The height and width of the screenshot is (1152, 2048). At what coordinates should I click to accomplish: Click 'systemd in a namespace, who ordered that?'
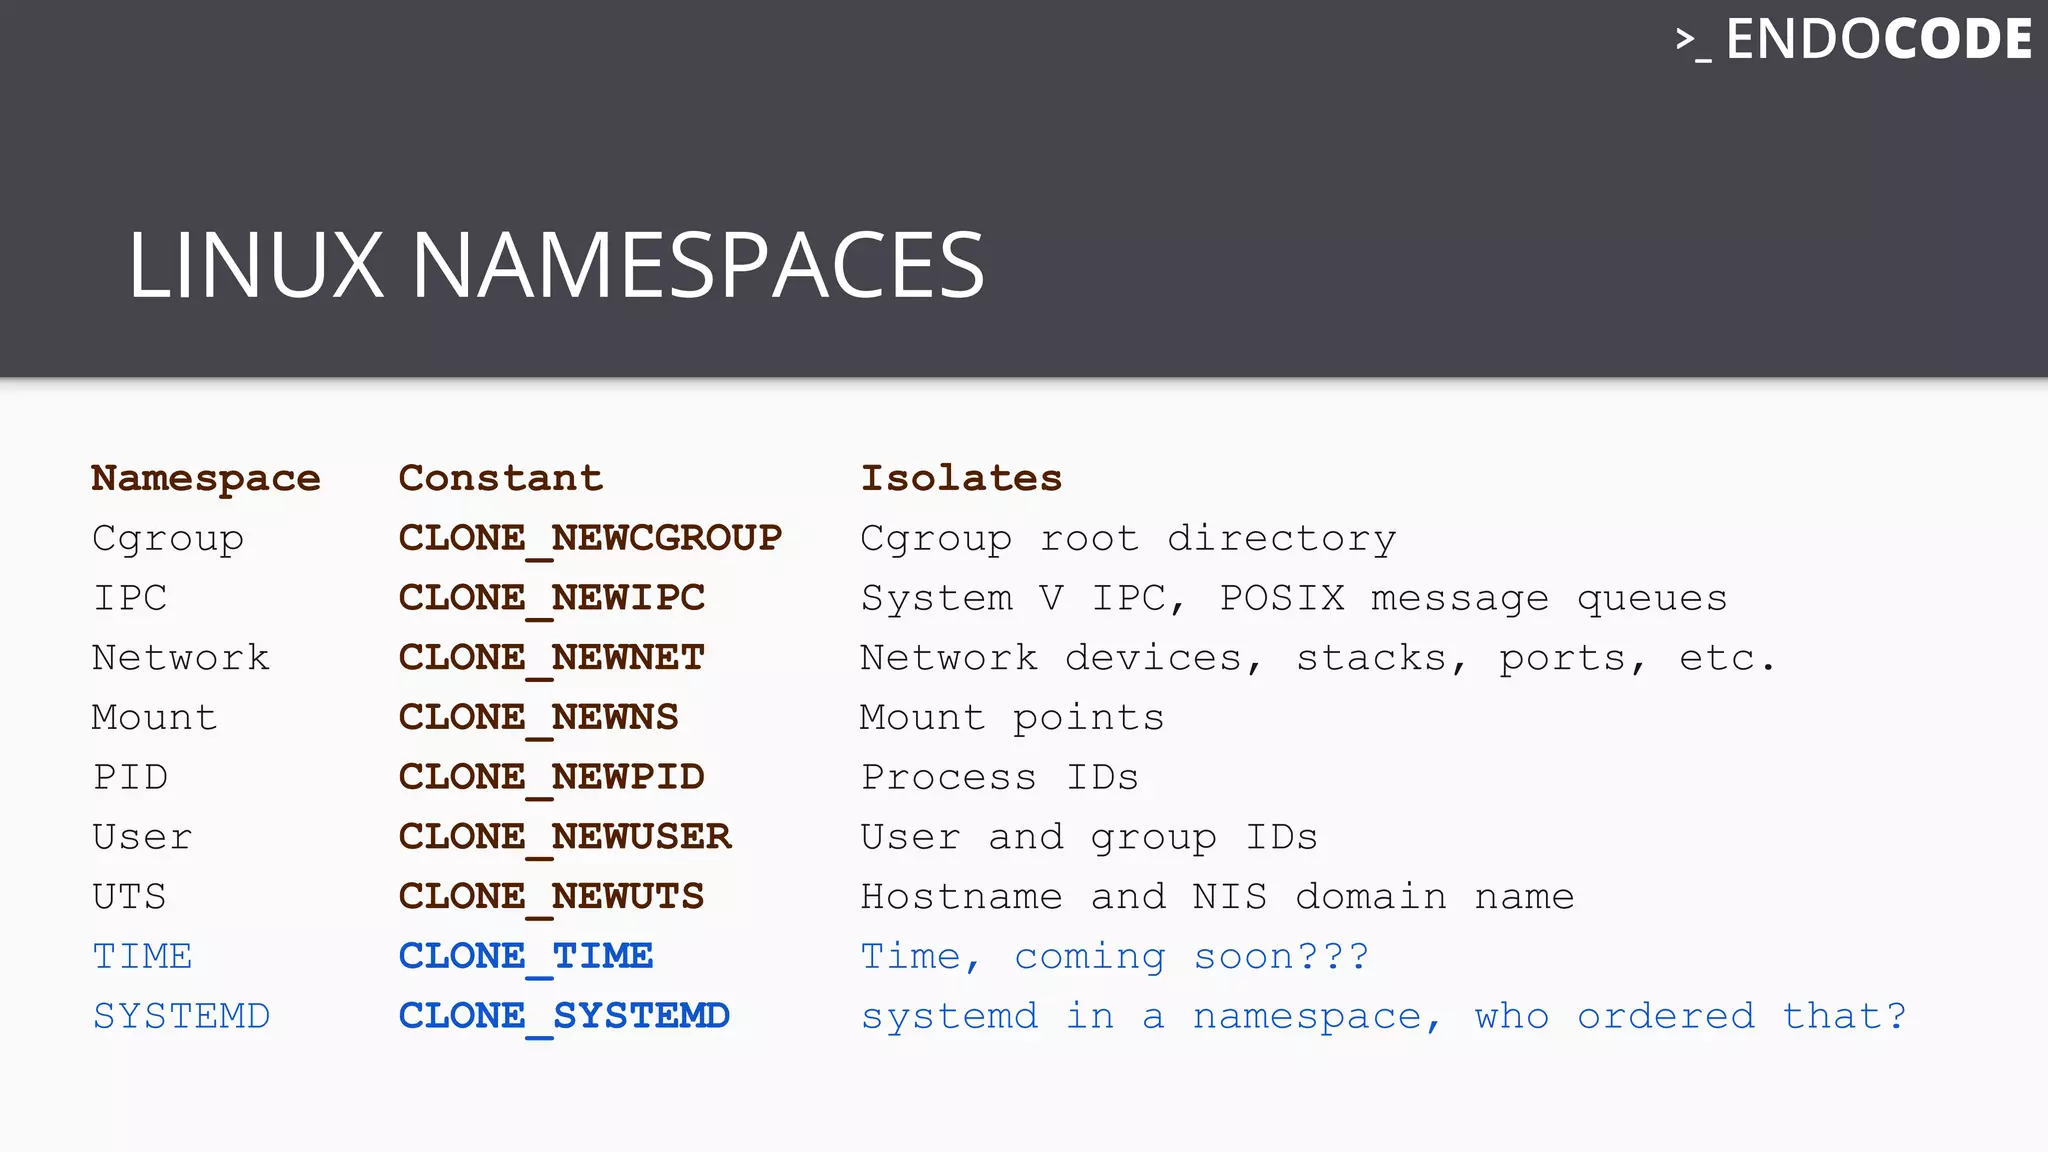pyautogui.click(x=1384, y=1017)
